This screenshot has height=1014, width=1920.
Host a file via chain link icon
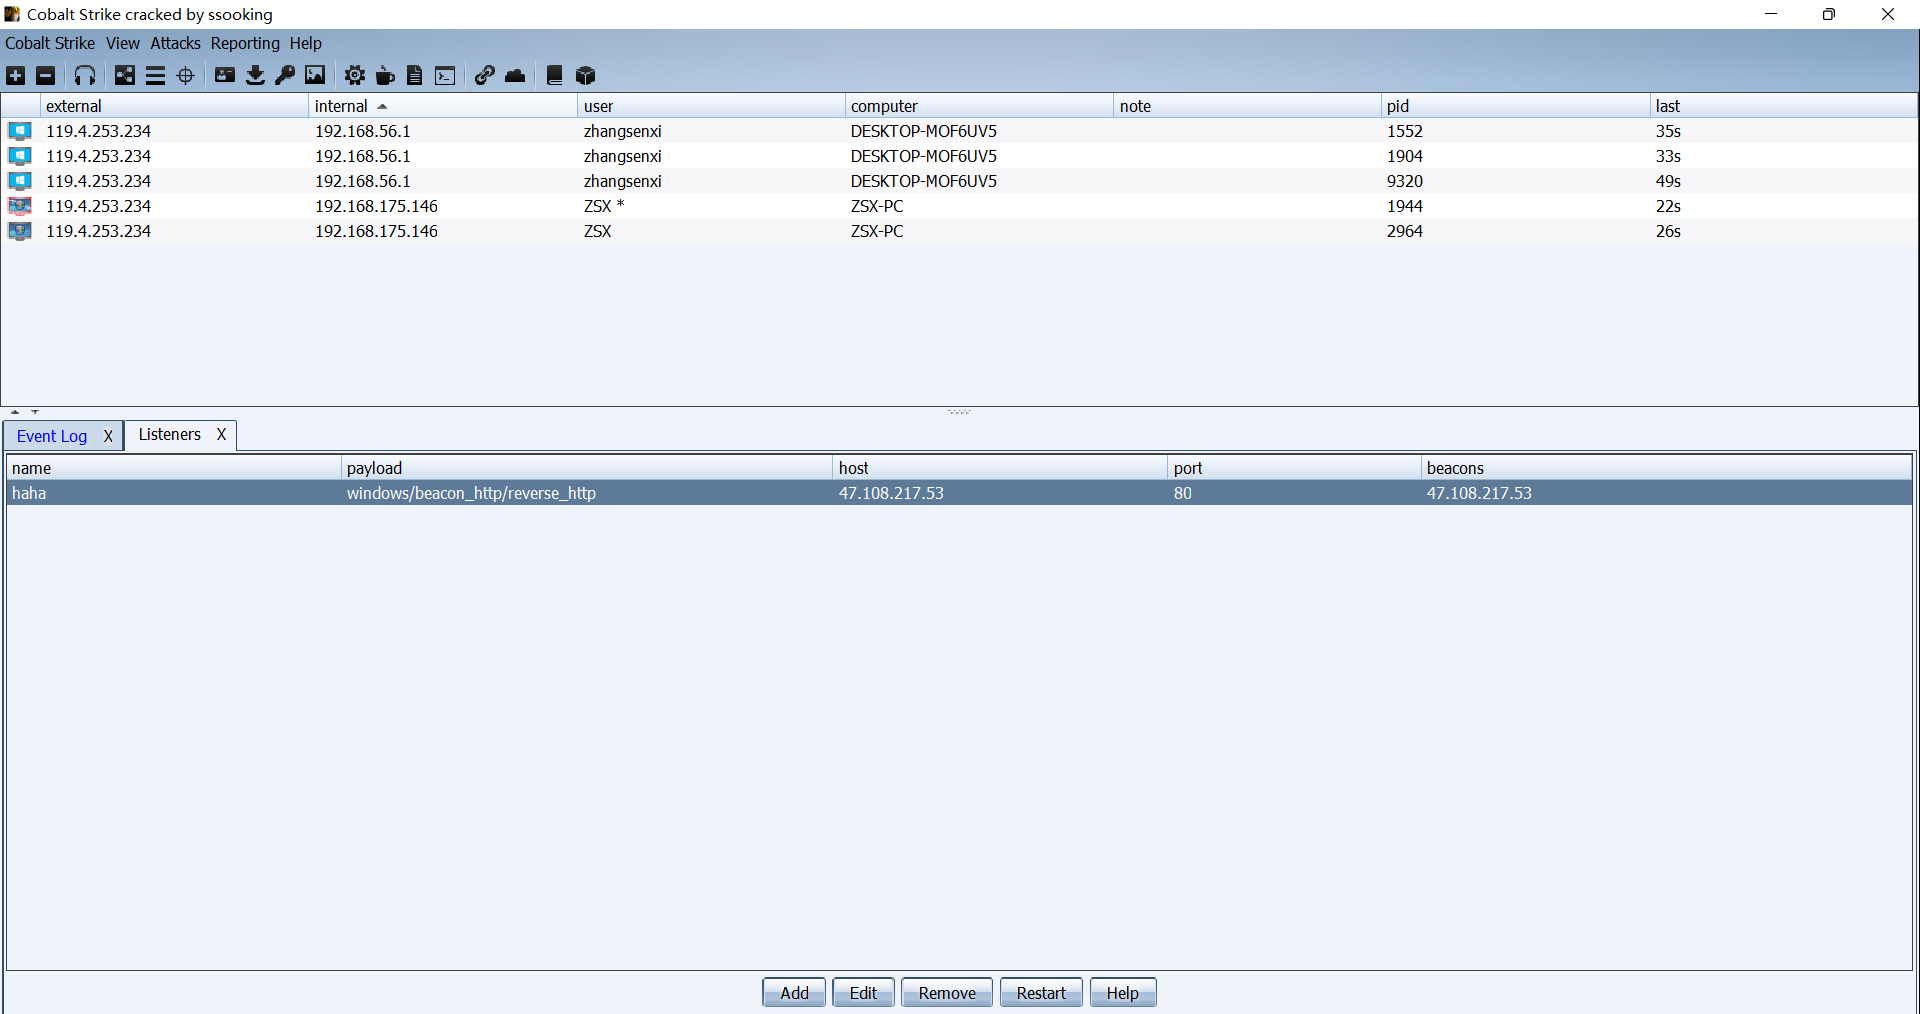pyautogui.click(x=485, y=76)
